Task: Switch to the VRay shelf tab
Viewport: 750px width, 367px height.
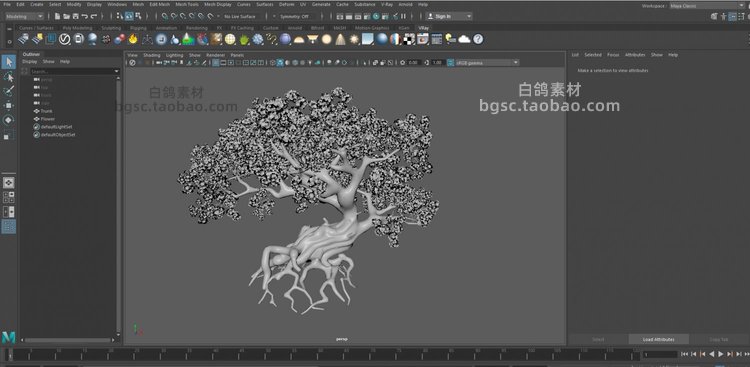Action: pos(423,28)
